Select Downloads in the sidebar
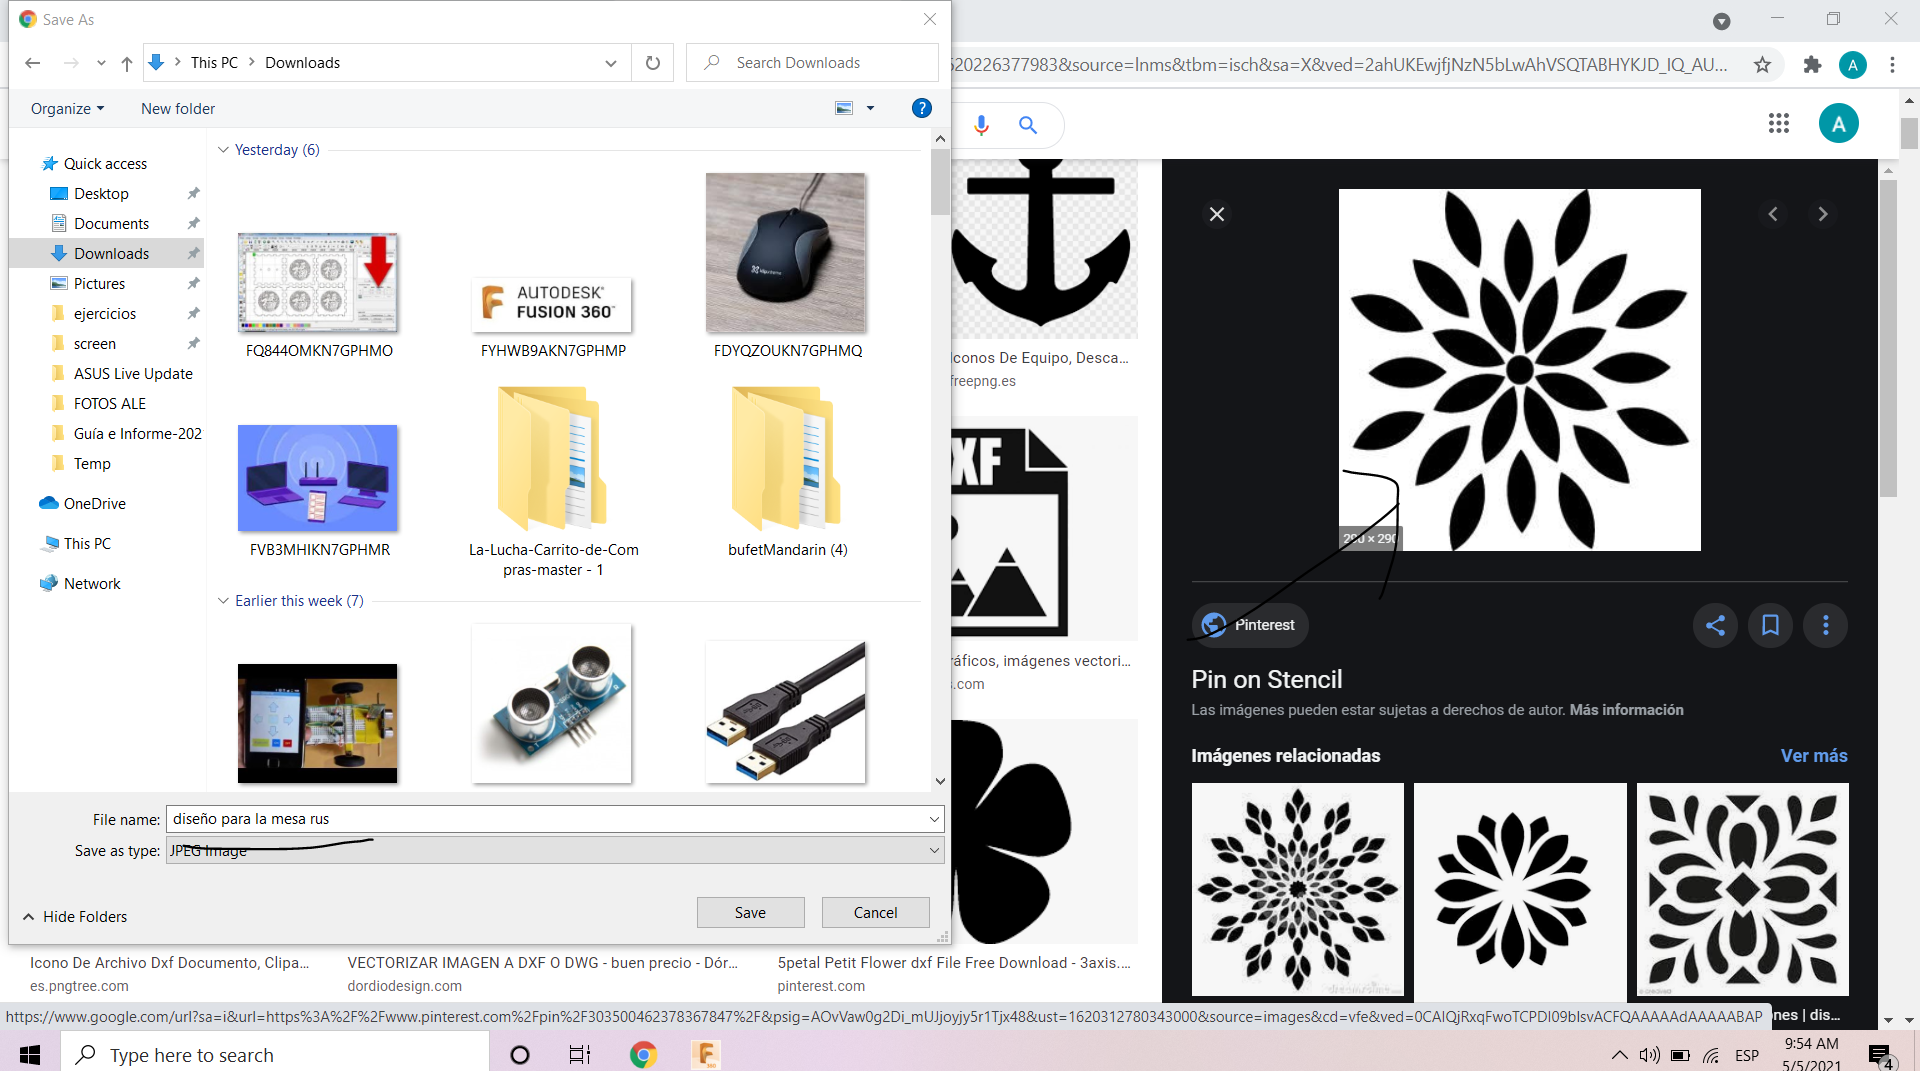Image resolution: width=1920 pixels, height=1071 pixels. click(111, 253)
